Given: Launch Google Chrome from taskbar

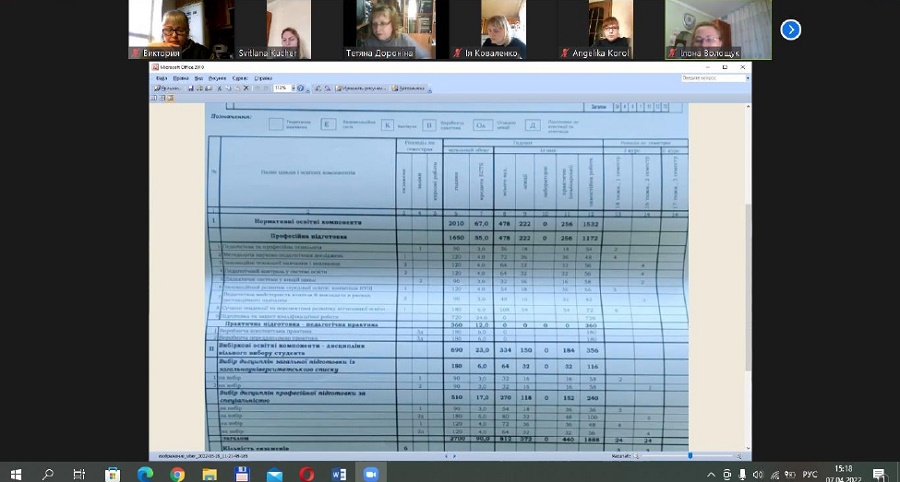Looking at the screenshot, I should (177, 473).
